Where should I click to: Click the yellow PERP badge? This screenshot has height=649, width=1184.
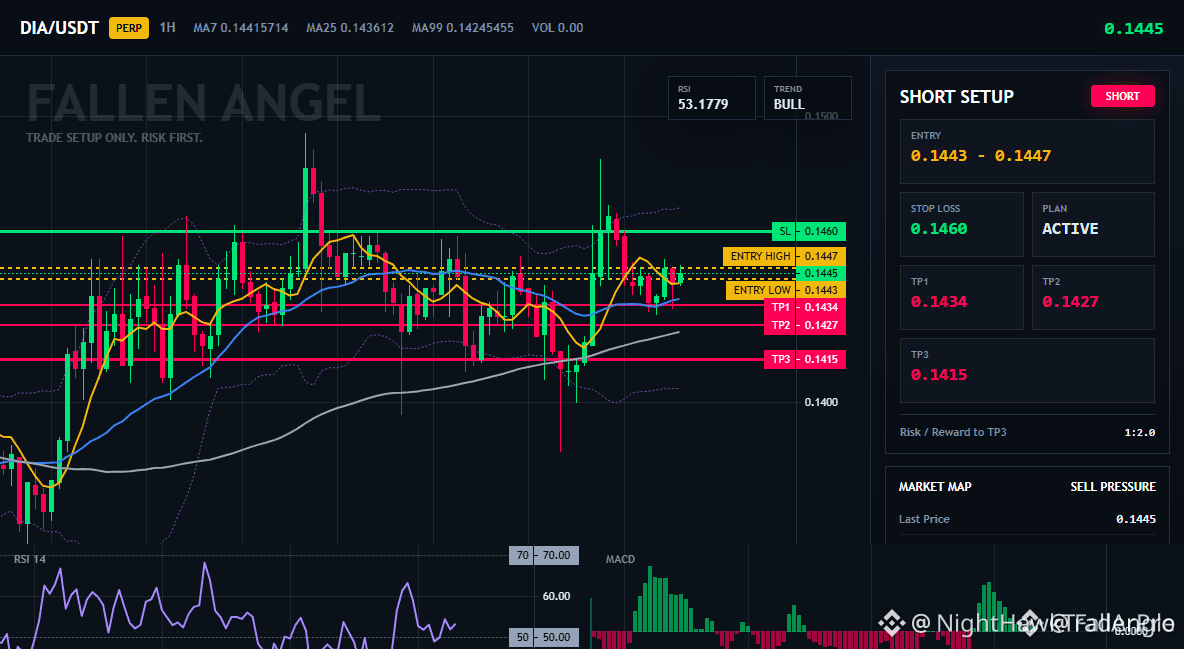[129, 28]
